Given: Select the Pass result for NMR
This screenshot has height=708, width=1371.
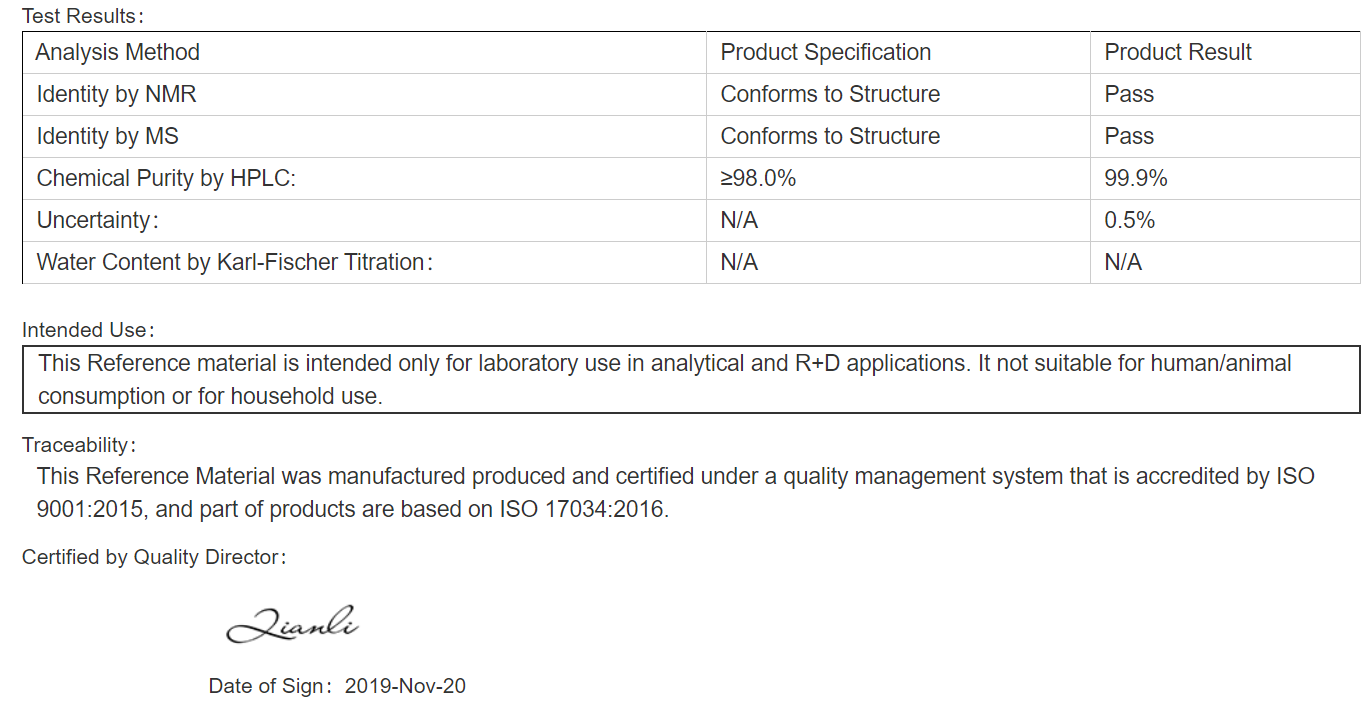Looking at the screenshot, I should click(1129, 94).
